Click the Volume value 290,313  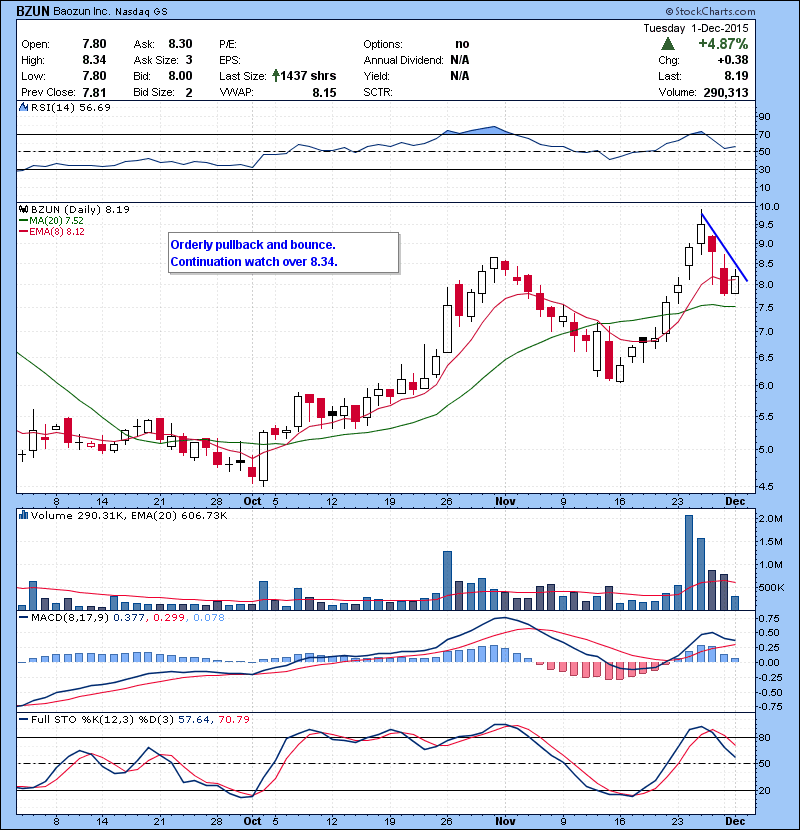[x=726, y=92]
